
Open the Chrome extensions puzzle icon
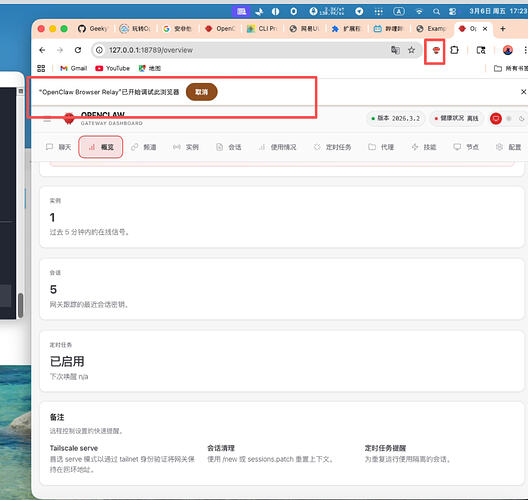point(454,50)
